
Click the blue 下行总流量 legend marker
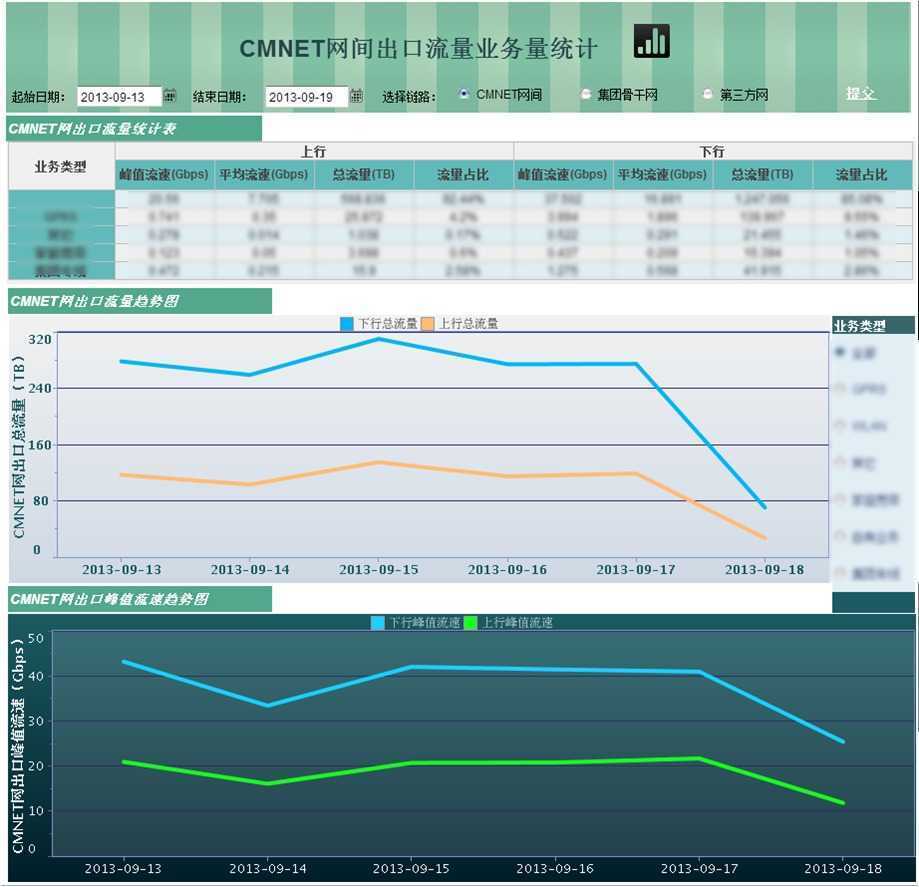click(x=347, y=324)
